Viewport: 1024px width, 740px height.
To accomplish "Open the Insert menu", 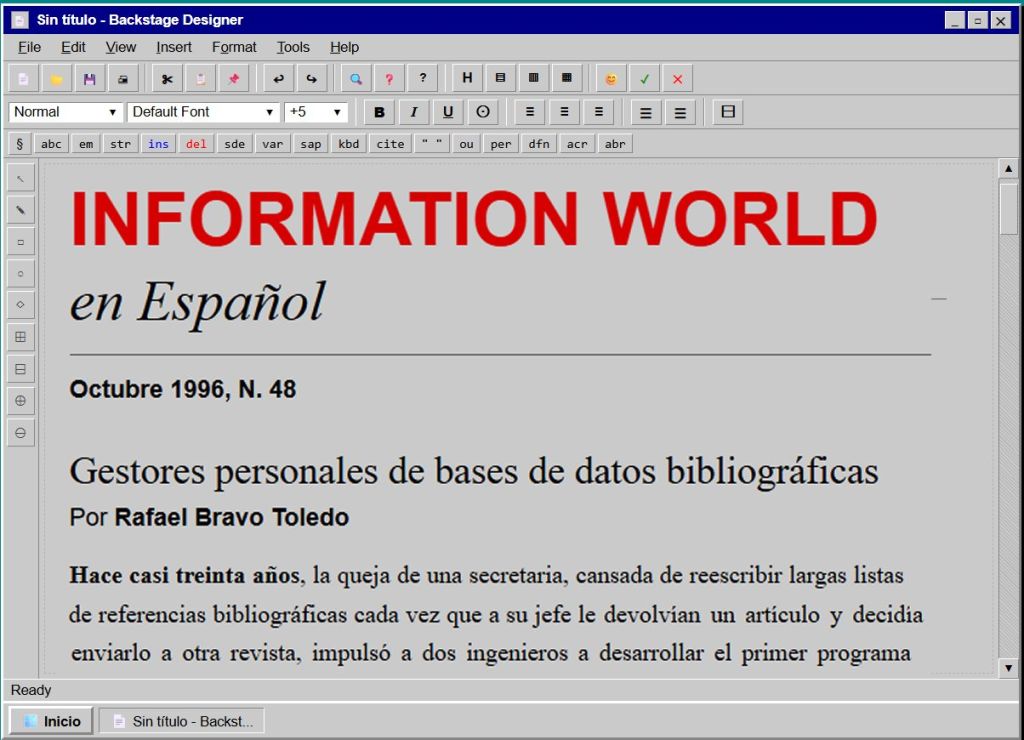I will [x=174, y=47].
